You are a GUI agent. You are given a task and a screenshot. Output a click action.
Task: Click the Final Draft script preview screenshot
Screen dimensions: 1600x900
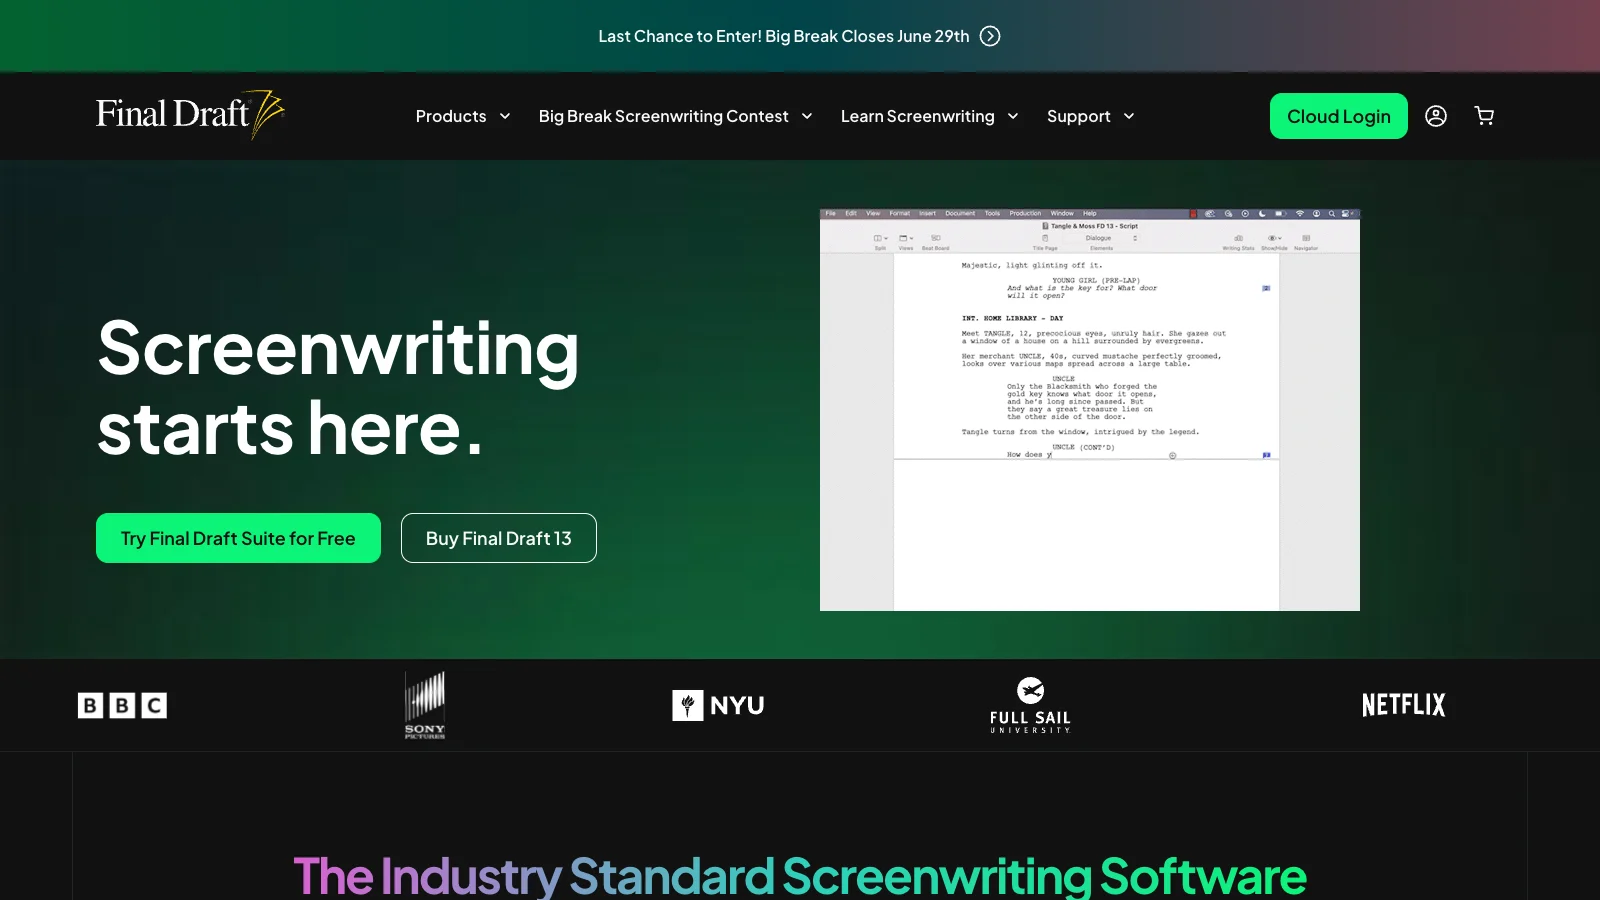1090,410
